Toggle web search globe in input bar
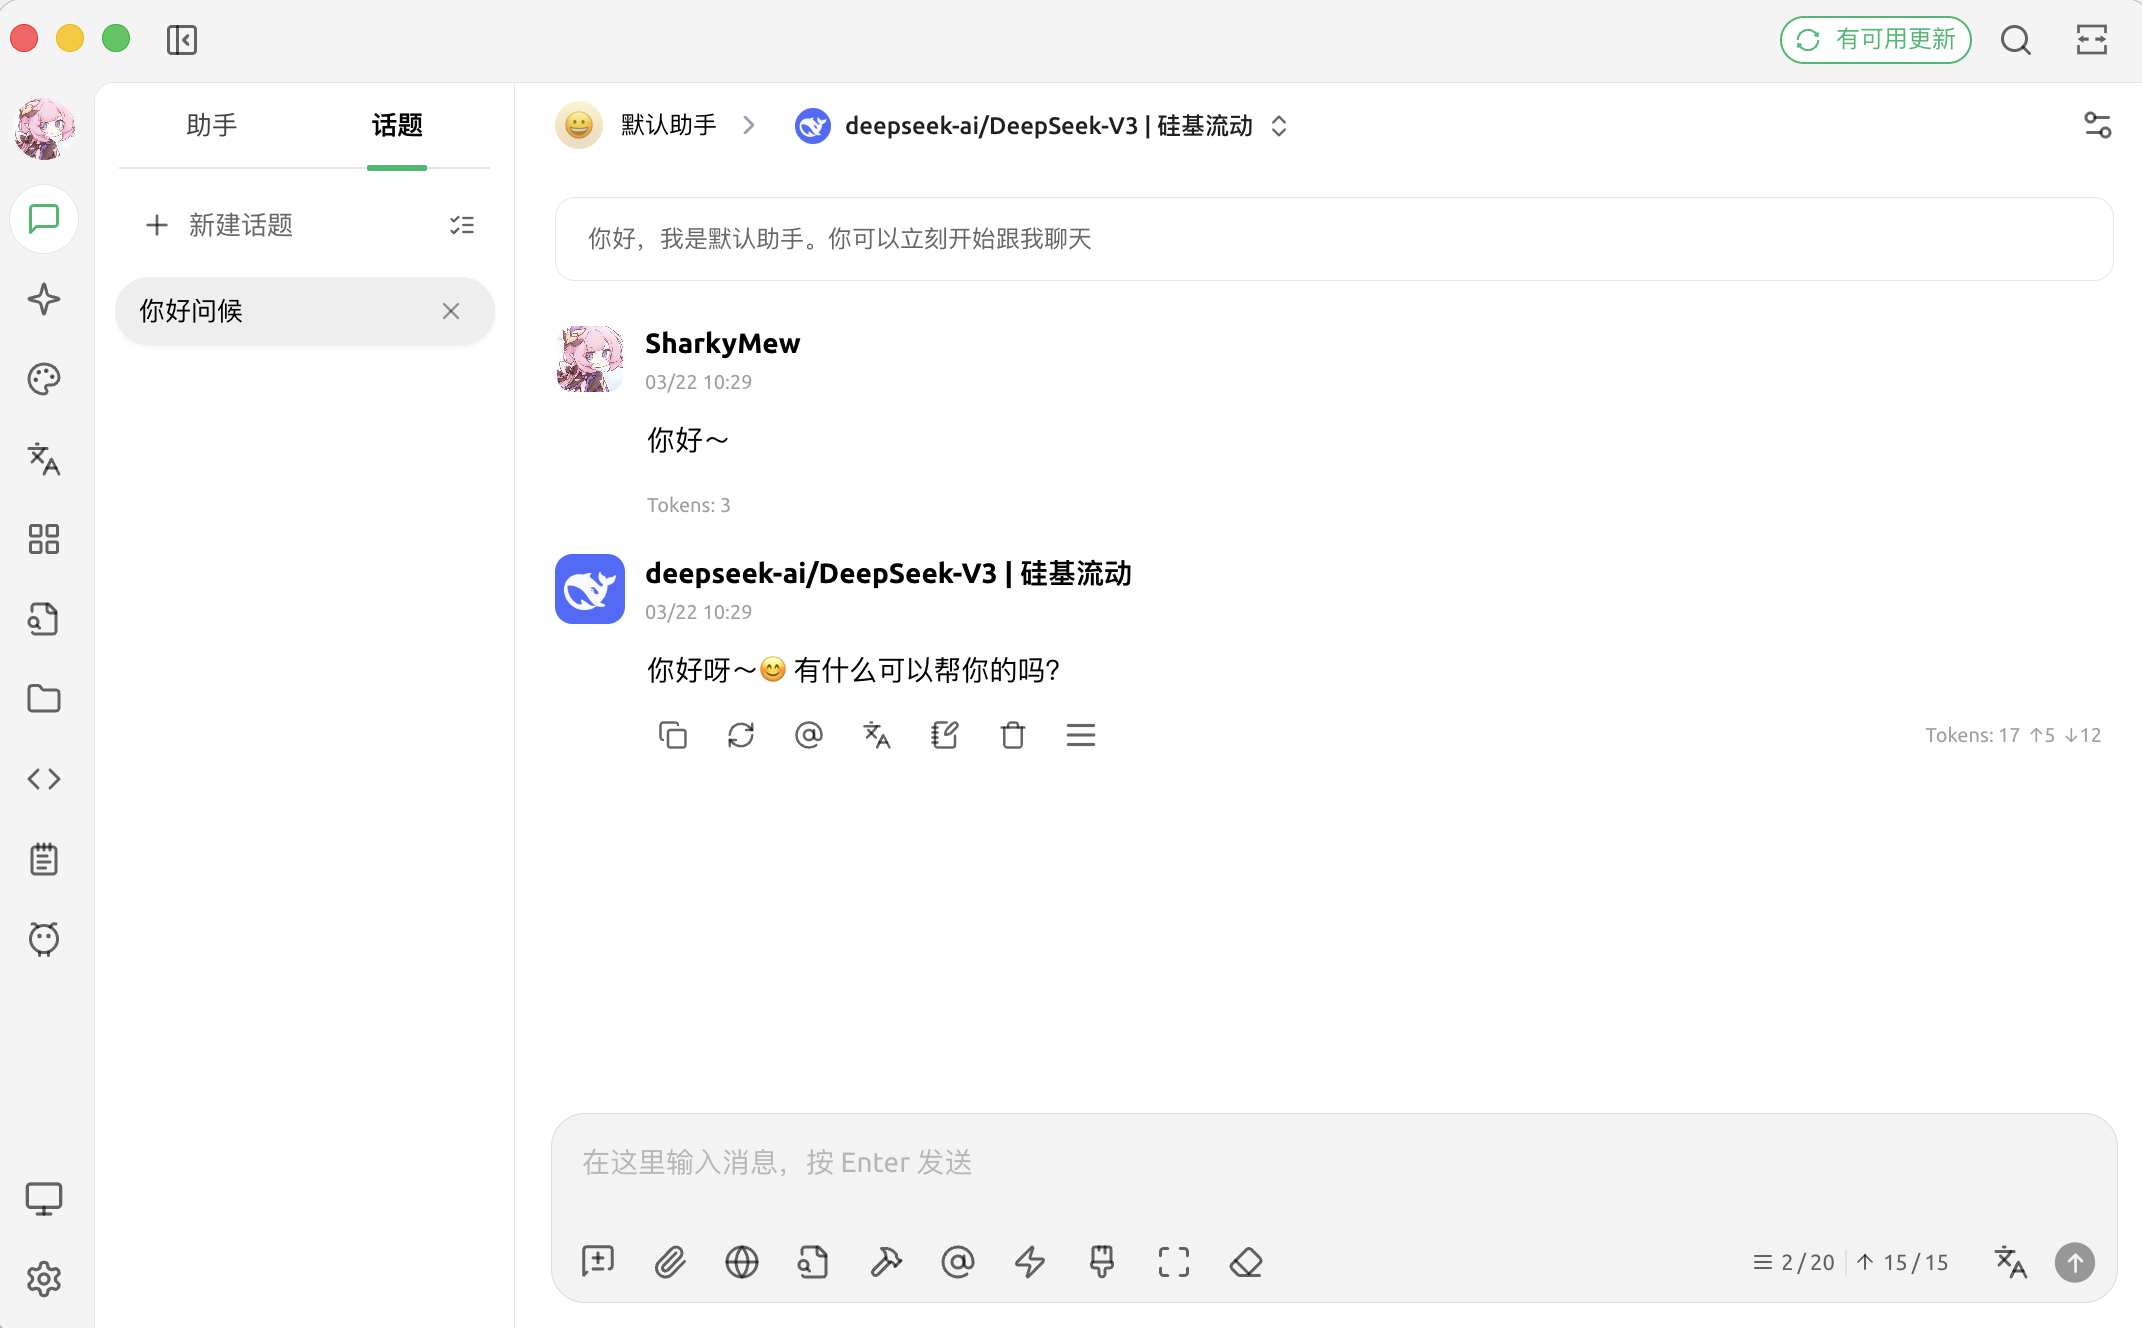The width and height of the screenshot is (2142, 1328). click(x=742, y=1262)
